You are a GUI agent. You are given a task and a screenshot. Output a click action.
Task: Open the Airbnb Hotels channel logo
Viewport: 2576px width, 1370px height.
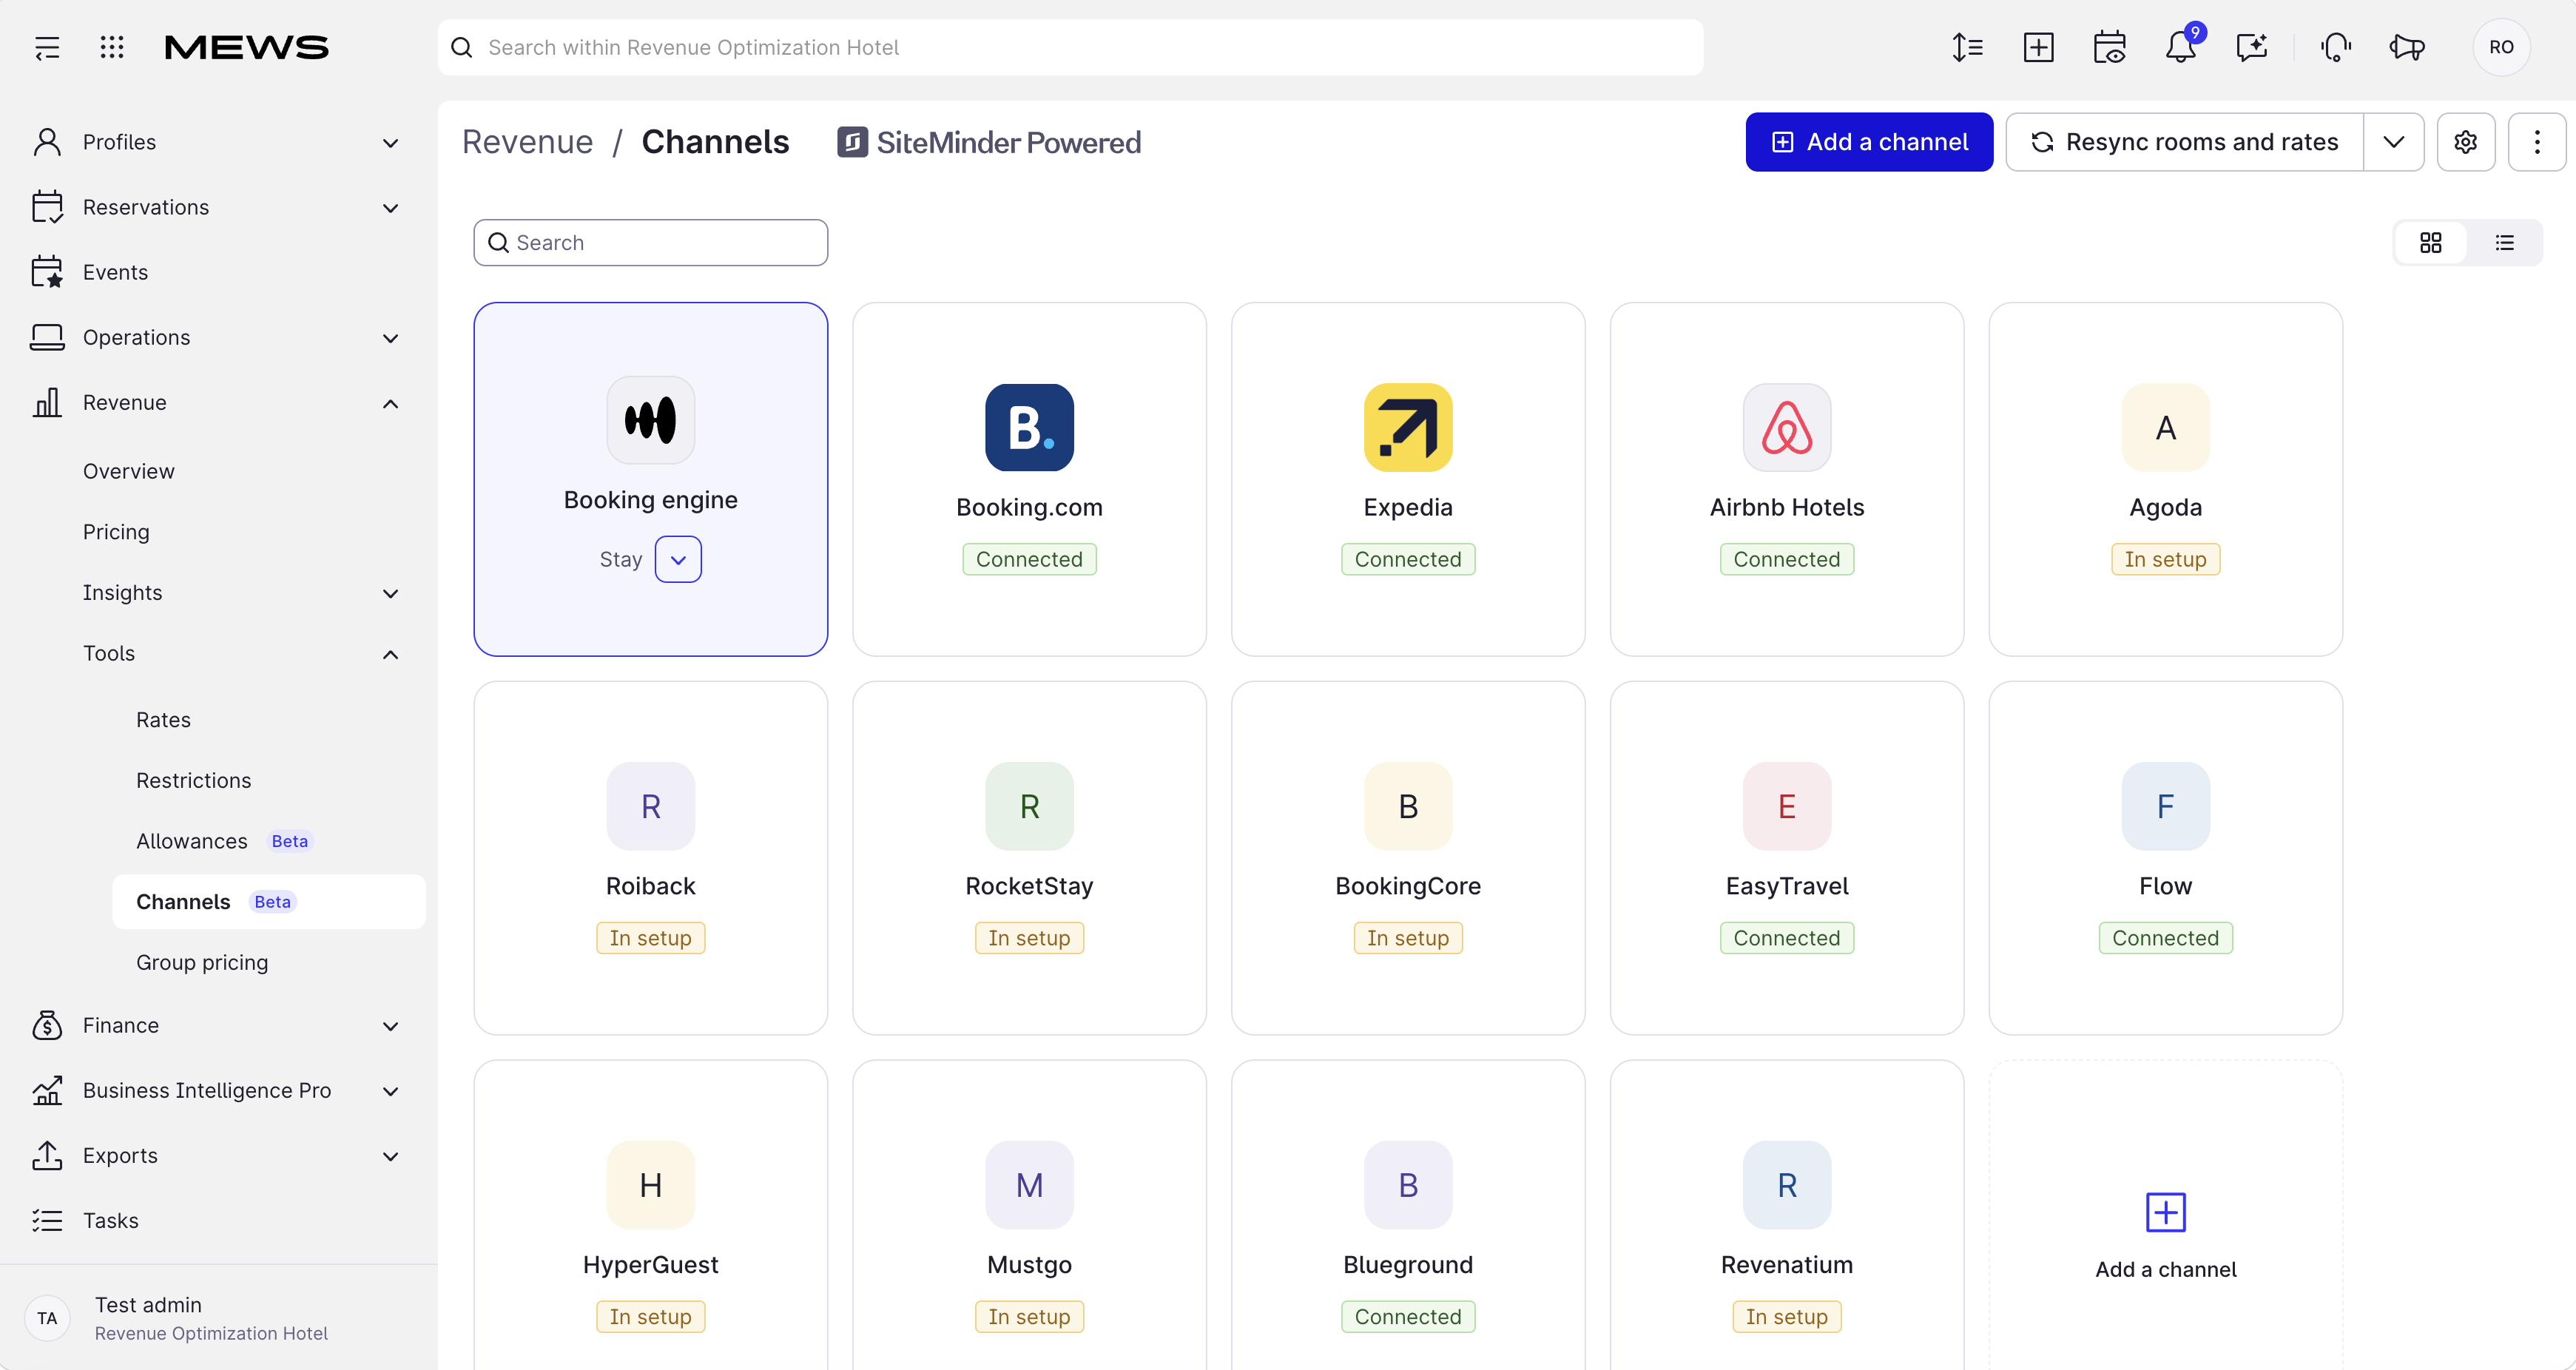[x=1787, y=427]
